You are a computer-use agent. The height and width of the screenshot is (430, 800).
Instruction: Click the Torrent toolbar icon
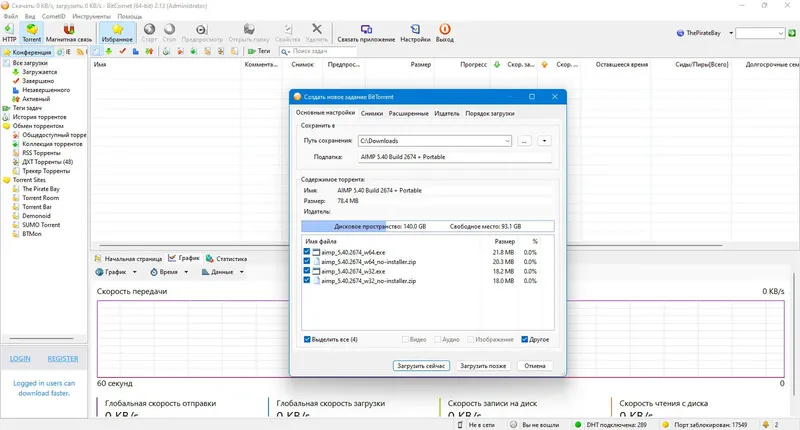pos(32,33)
